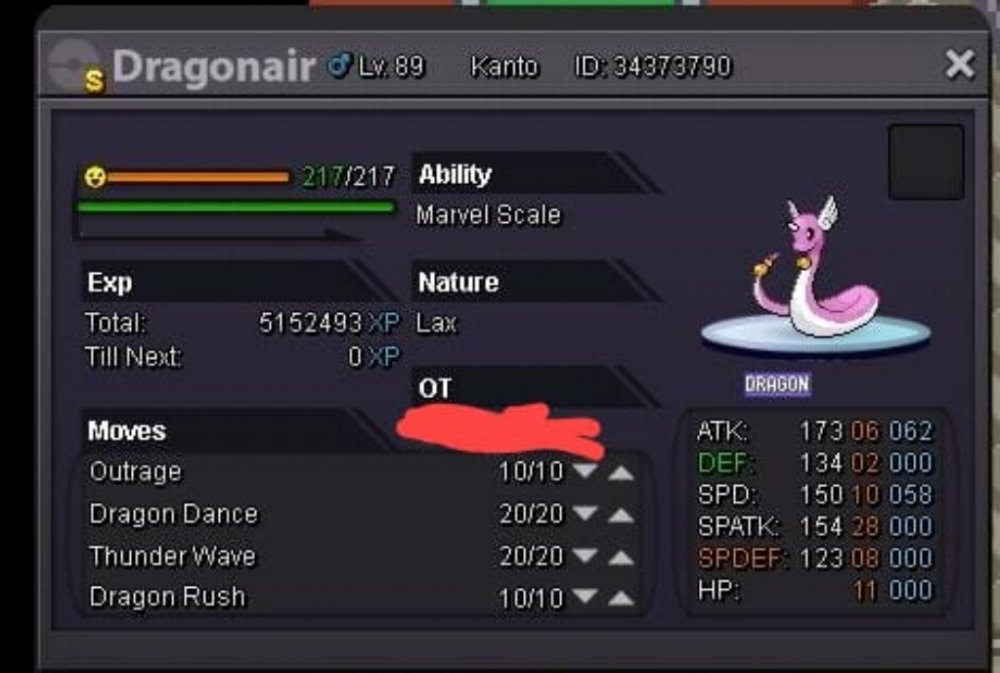Close the Dragonair summary window
Image resolution: width=1000 pixels, height=673 pixels.
tap(960, 64)
